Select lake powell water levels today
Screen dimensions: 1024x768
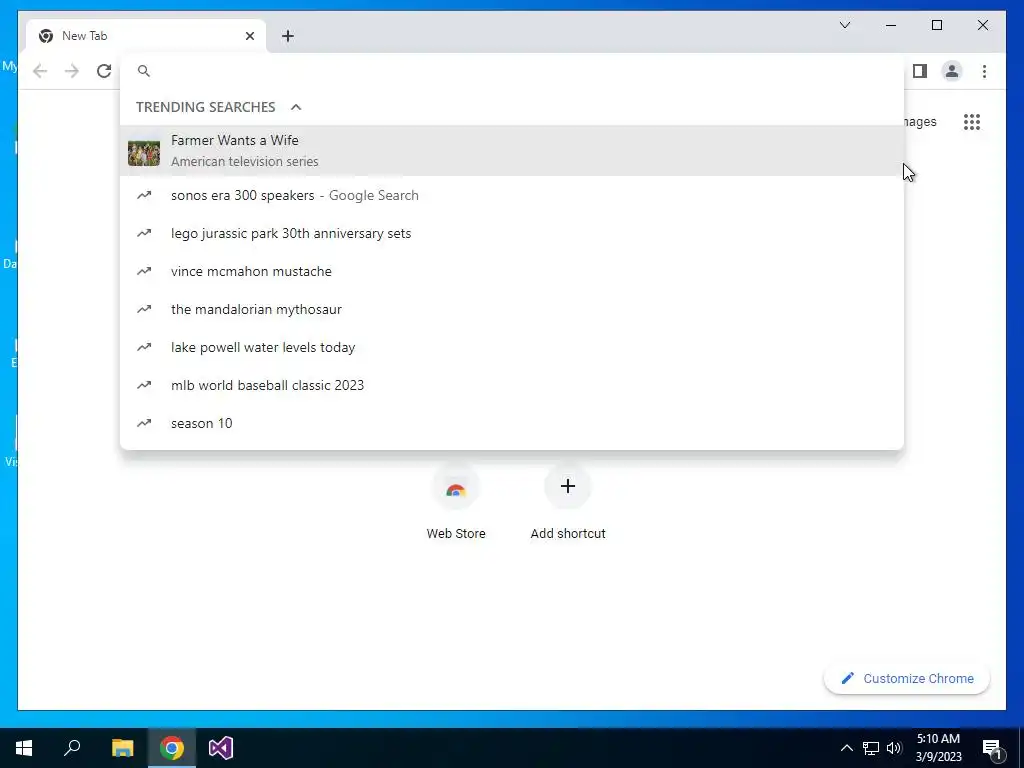point(512,347)
